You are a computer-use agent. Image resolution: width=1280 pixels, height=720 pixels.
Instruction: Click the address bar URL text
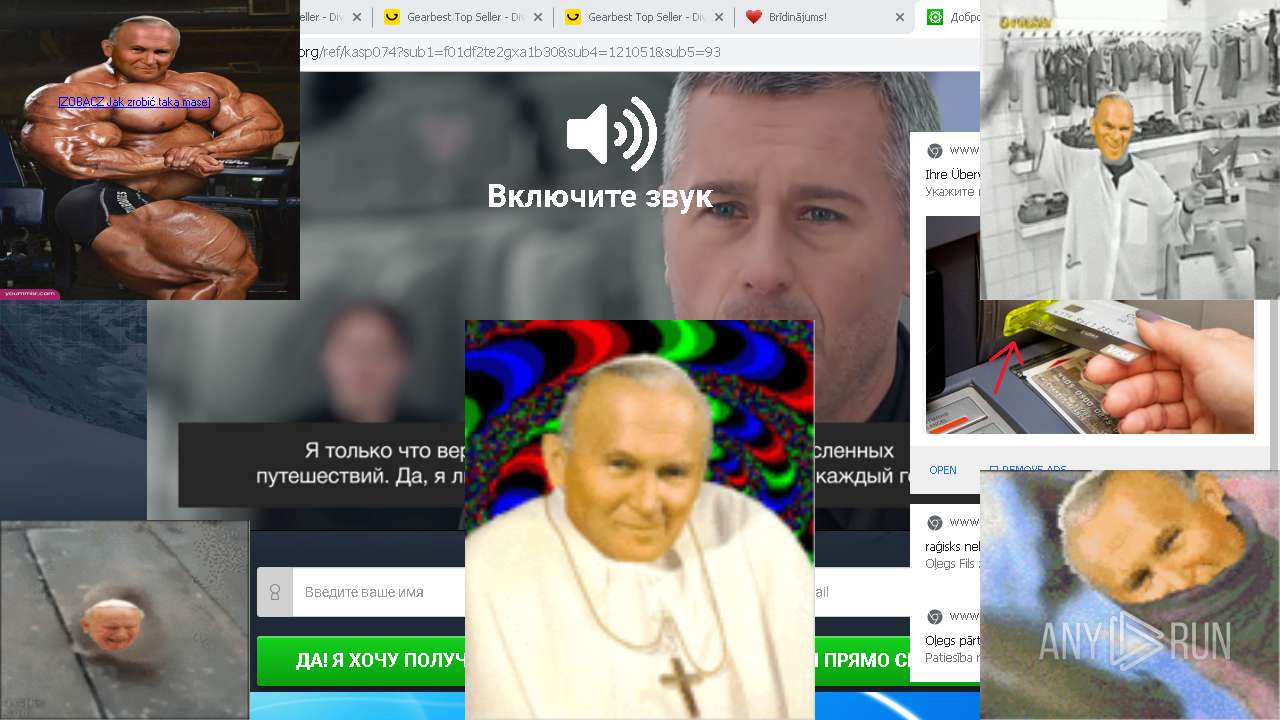[x=510, y=52]
